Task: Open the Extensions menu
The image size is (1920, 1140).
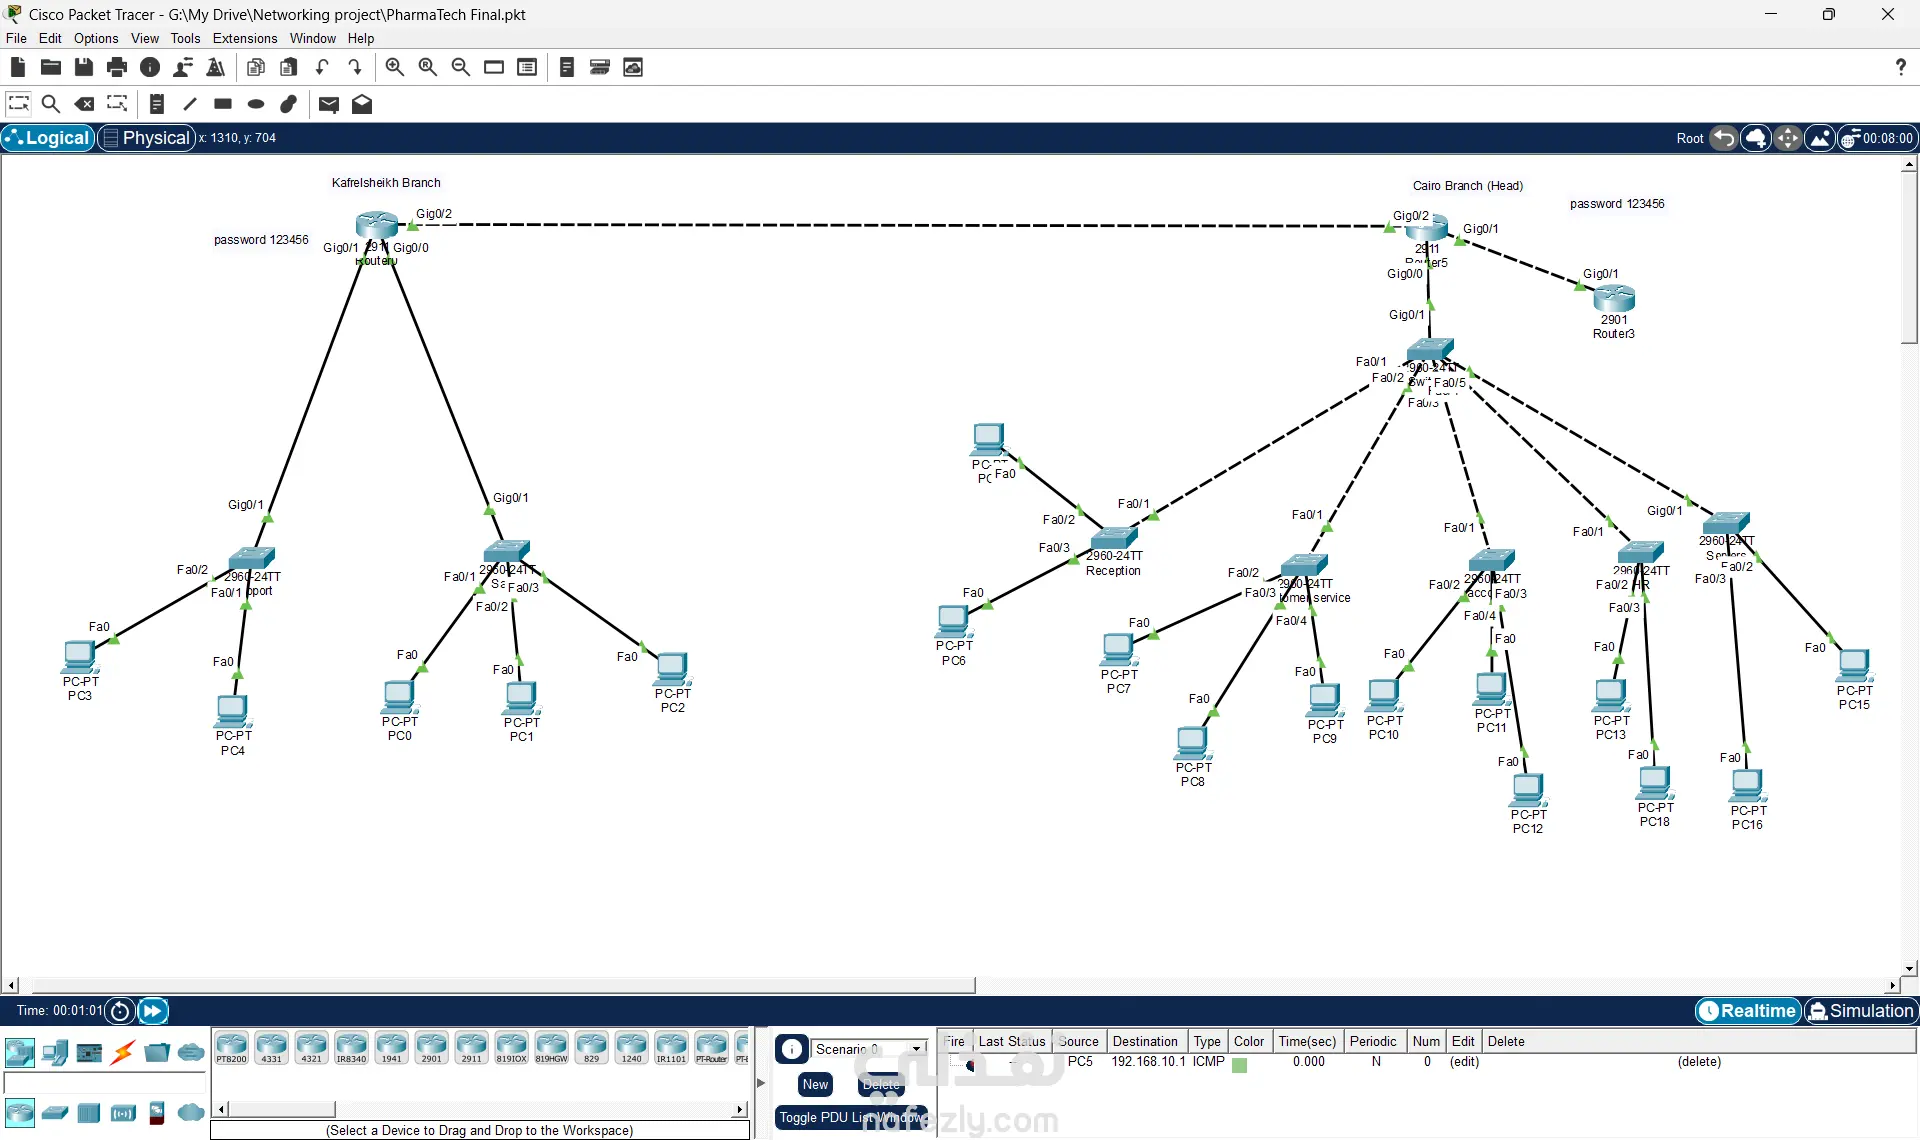Action: (244, 38)
